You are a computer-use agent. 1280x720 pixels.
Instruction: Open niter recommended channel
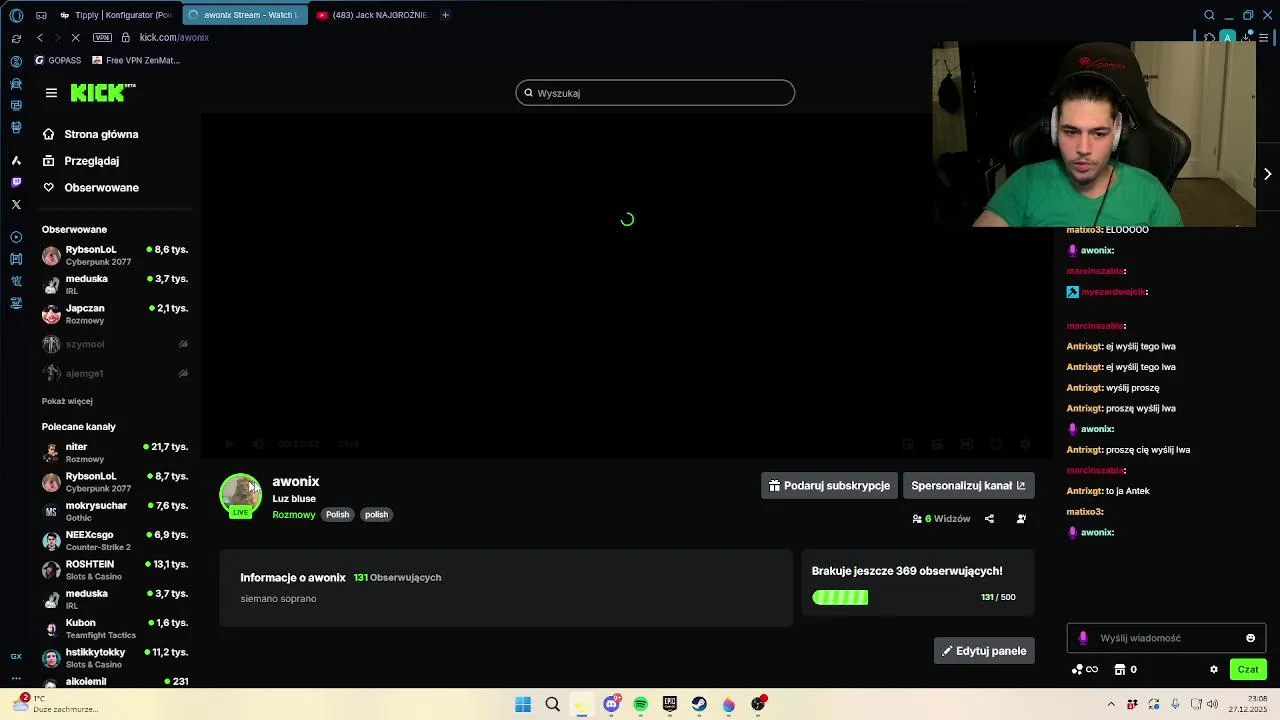coord(115,452)
